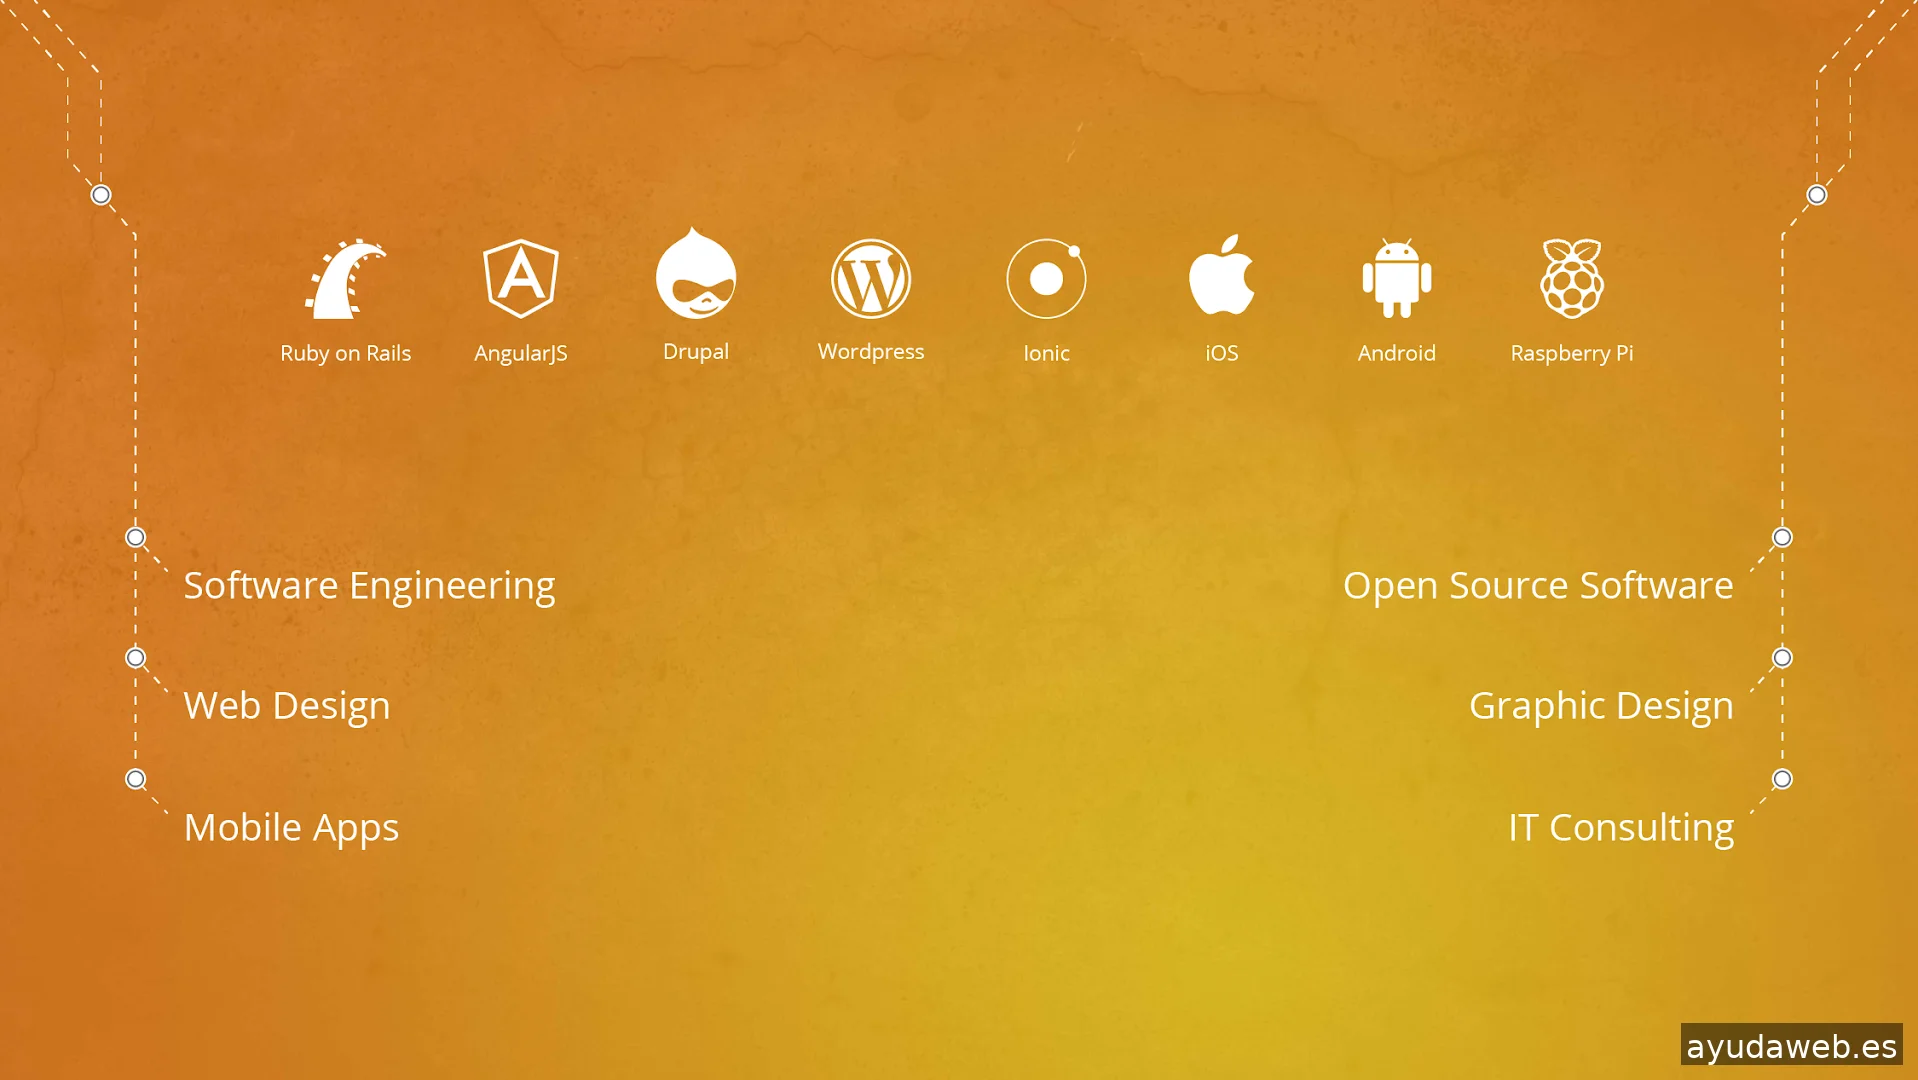Click IT Consulting text

(x=1621, y=828)
